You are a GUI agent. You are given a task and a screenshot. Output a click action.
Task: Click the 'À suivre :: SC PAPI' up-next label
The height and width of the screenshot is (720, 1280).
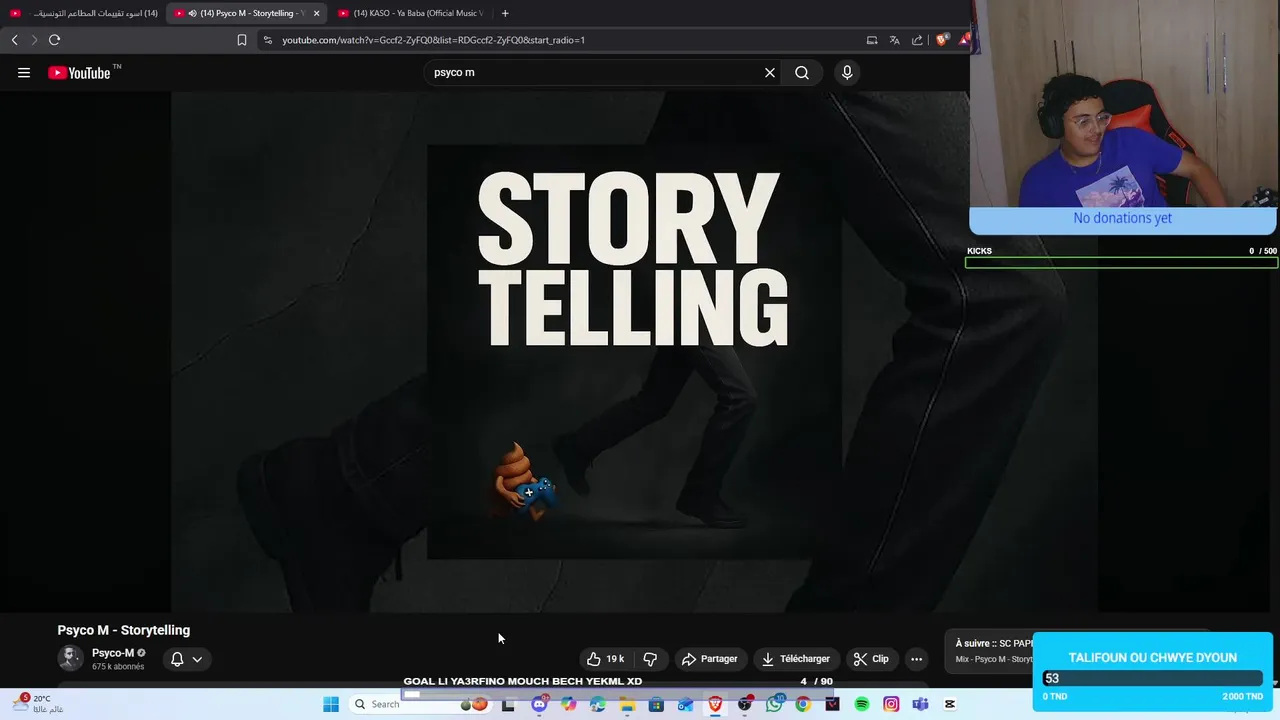pyautogui.click(x=993, y=643)
